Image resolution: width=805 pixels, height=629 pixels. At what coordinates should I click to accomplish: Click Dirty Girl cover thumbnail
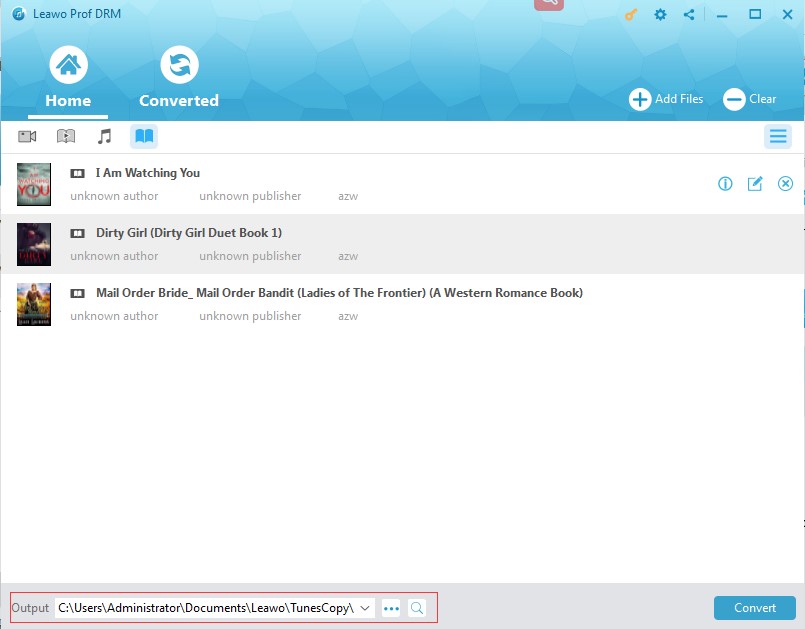click(x=34, y=244)
